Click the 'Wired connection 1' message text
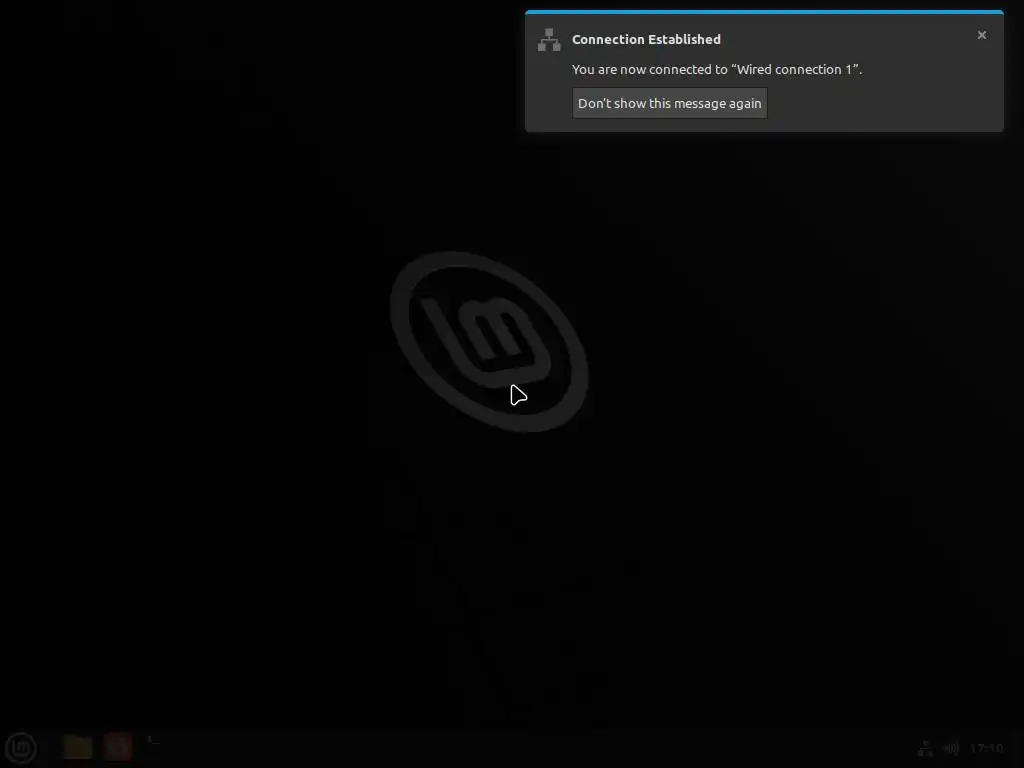Image resolution: width=1024 pixels, height=768 pixels. click(717, 69)
